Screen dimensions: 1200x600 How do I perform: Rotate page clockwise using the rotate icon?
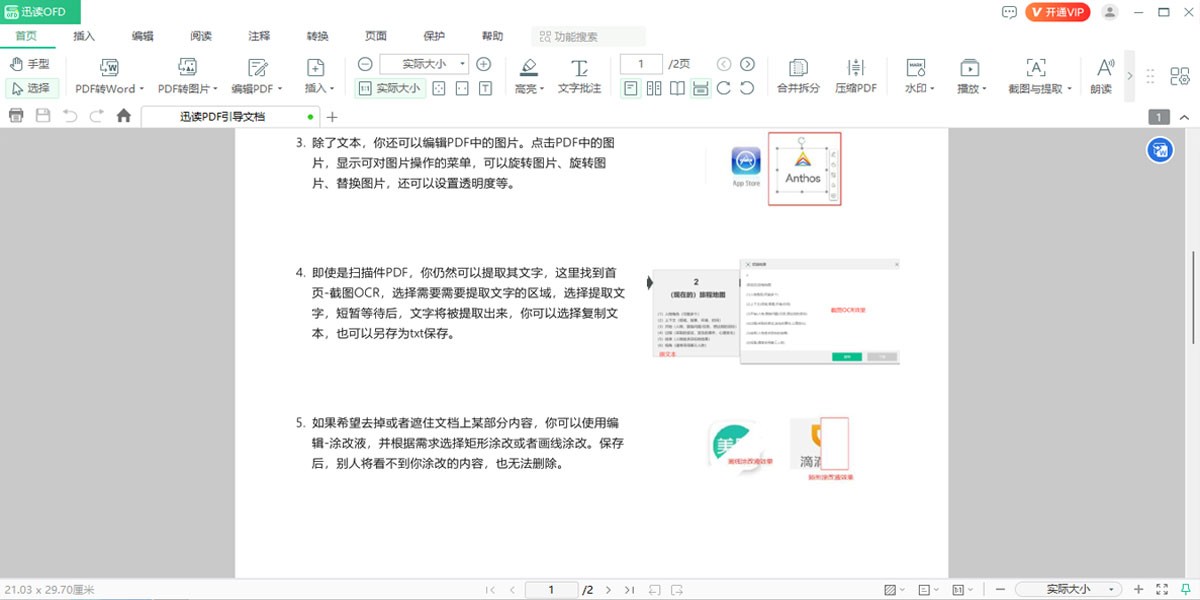point(724,88)
